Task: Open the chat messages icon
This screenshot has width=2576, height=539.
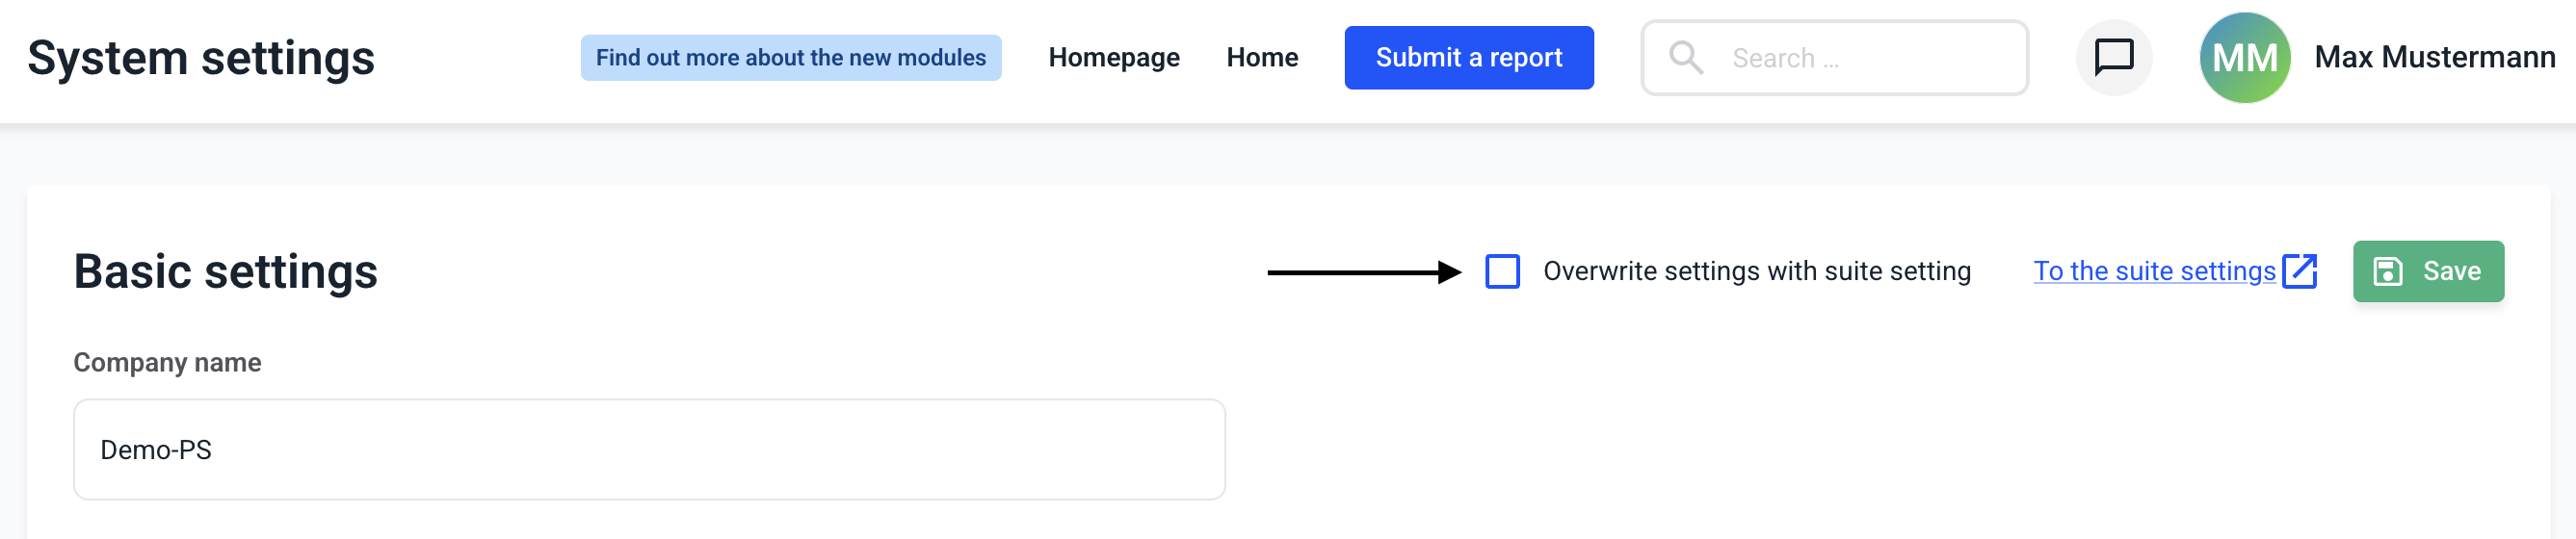Action: (2113, 58)
